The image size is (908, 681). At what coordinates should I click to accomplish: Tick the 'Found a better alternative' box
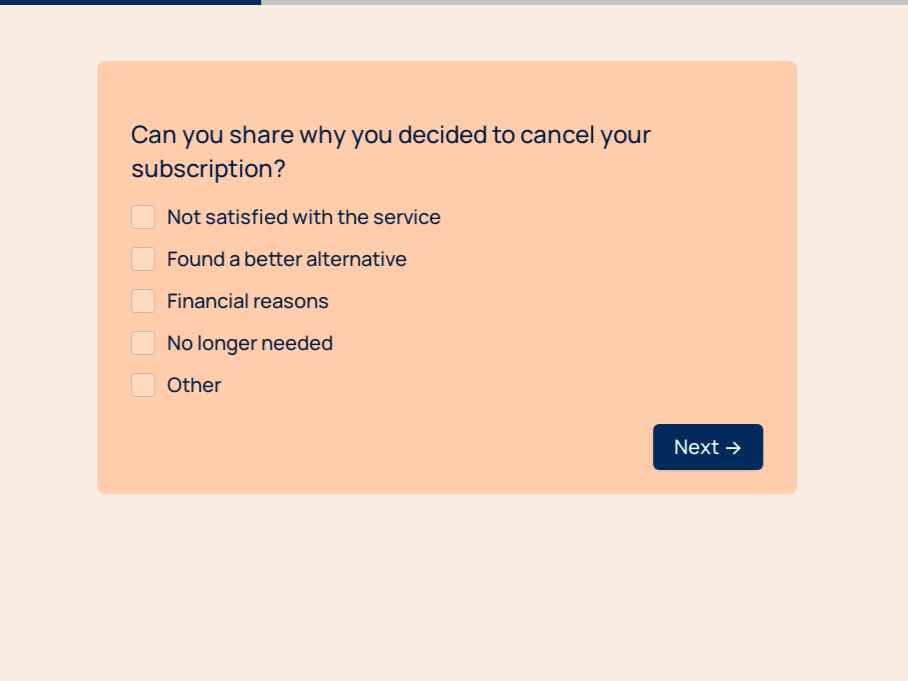tap(143, 259)
